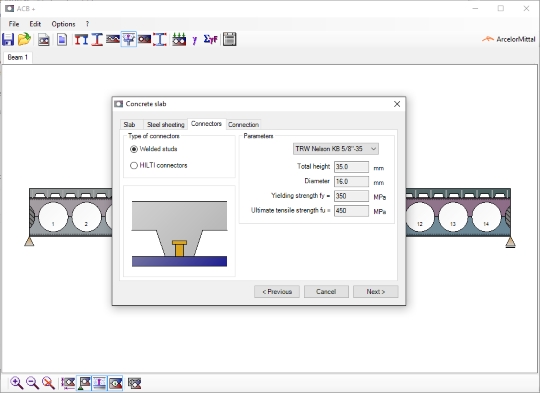540x393 pixels.
Task: Click the Total height input field
Action: coord(351,167)
